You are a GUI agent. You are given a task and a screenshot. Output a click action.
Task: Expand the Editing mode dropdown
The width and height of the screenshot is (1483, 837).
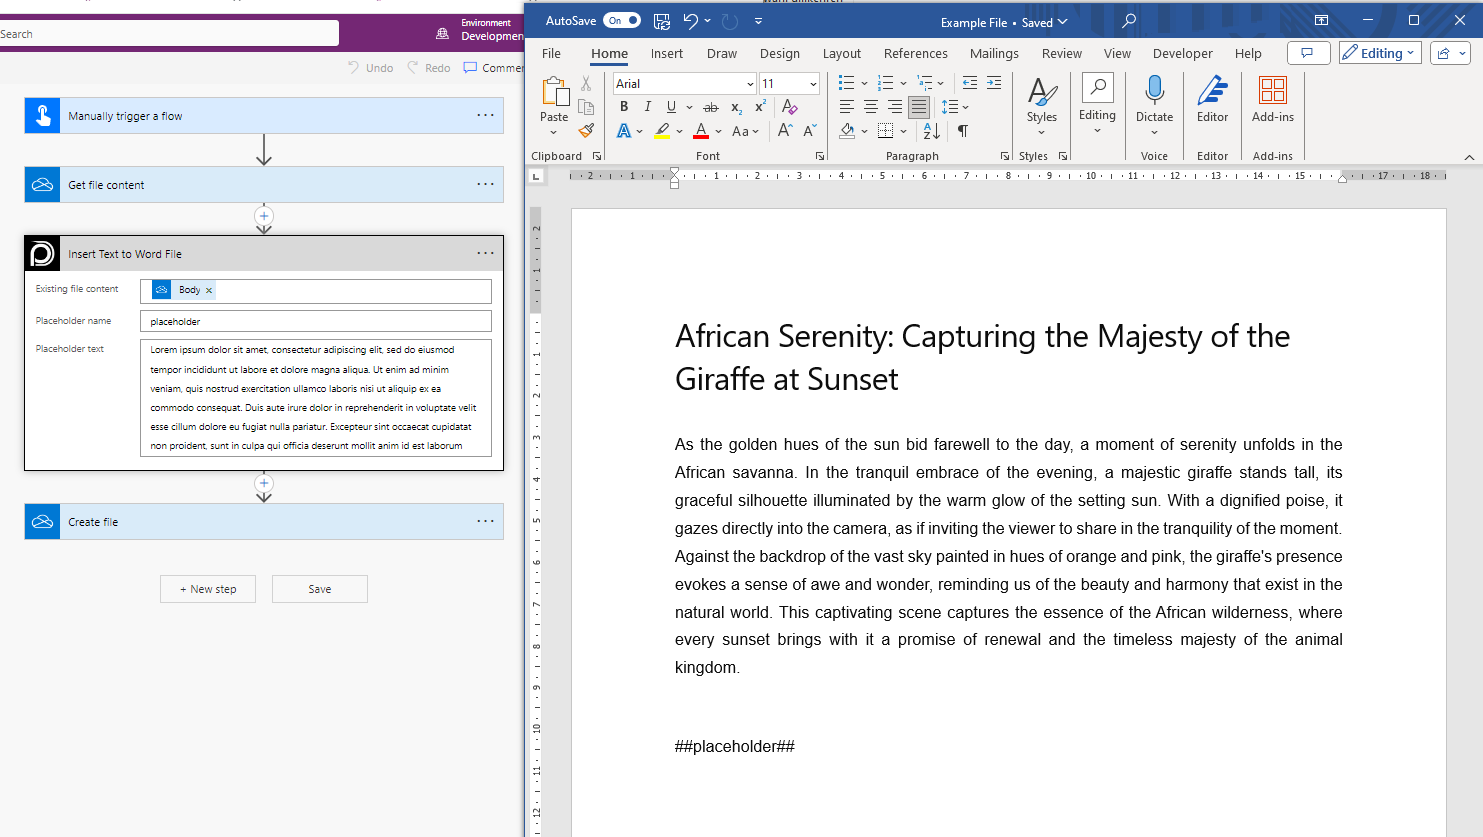coord(1380,53)
